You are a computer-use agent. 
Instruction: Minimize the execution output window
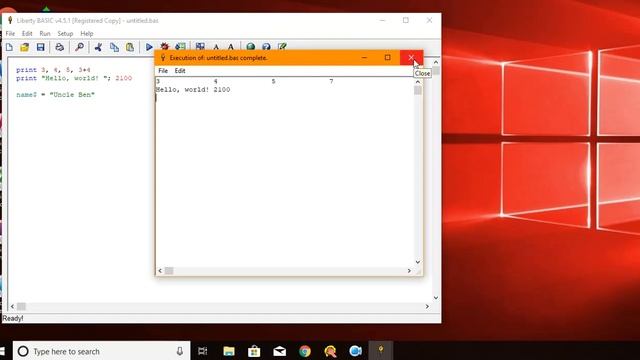point(364,58)
